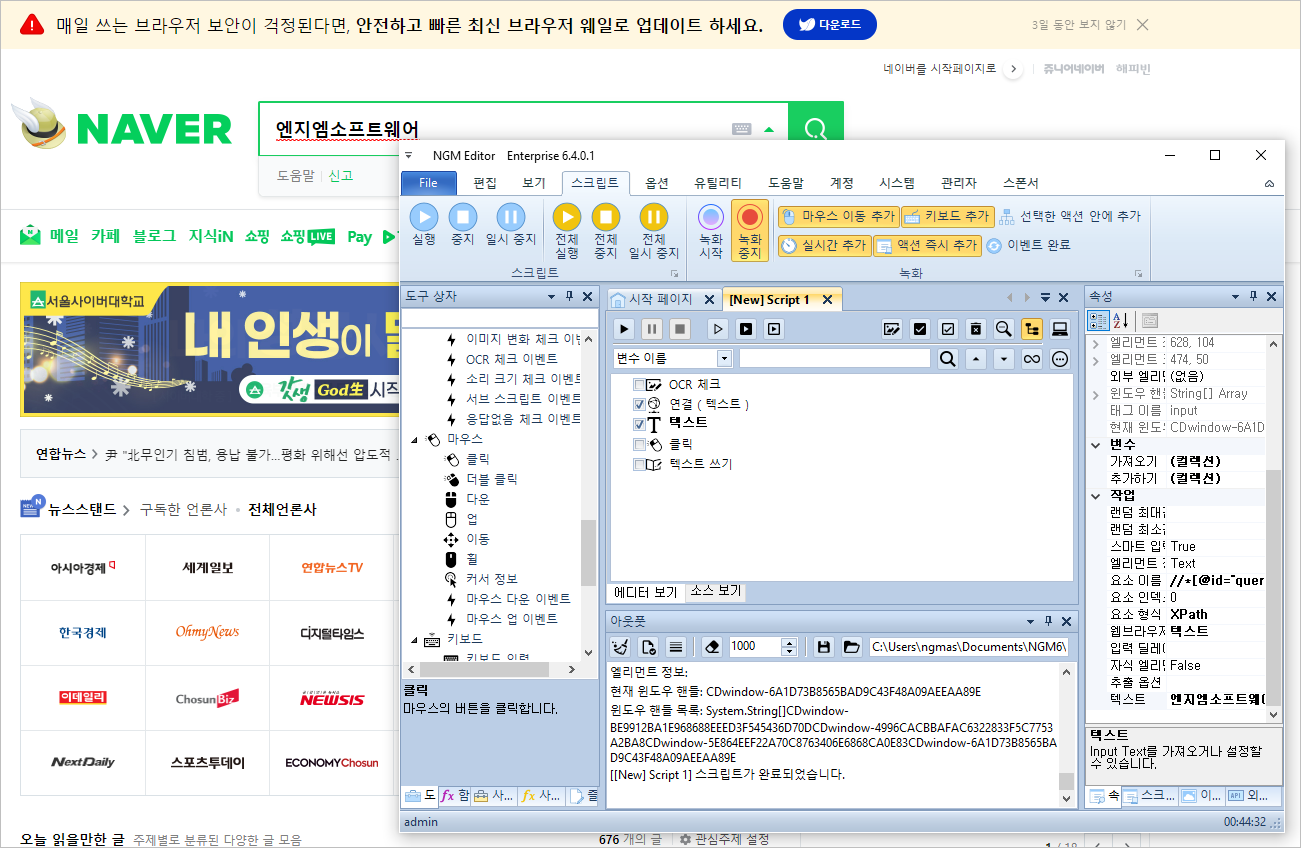The height and width of the screenshot is (848, 1301).
Task: Switch to 소스 보기 view tab
Action: point(716,591)
